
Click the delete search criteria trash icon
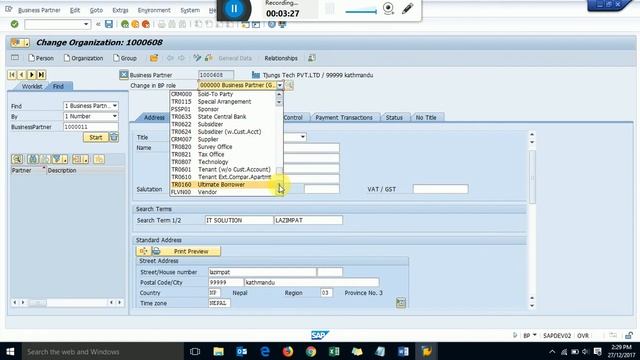click(x=114, y=137)
